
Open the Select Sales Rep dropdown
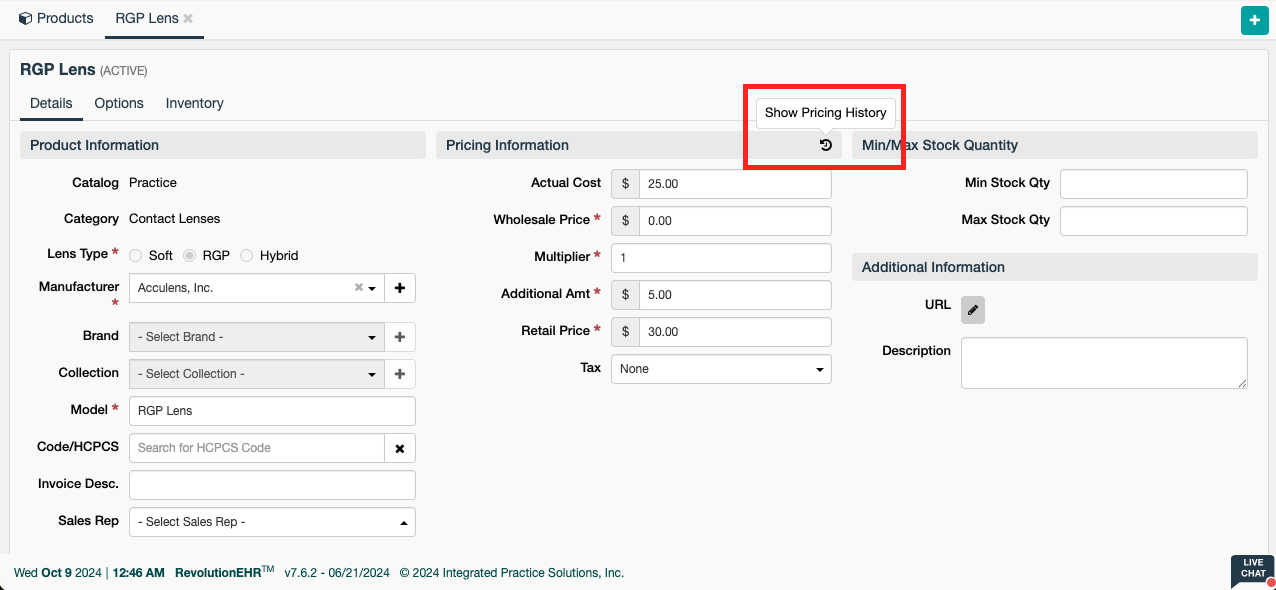(271, 522)
